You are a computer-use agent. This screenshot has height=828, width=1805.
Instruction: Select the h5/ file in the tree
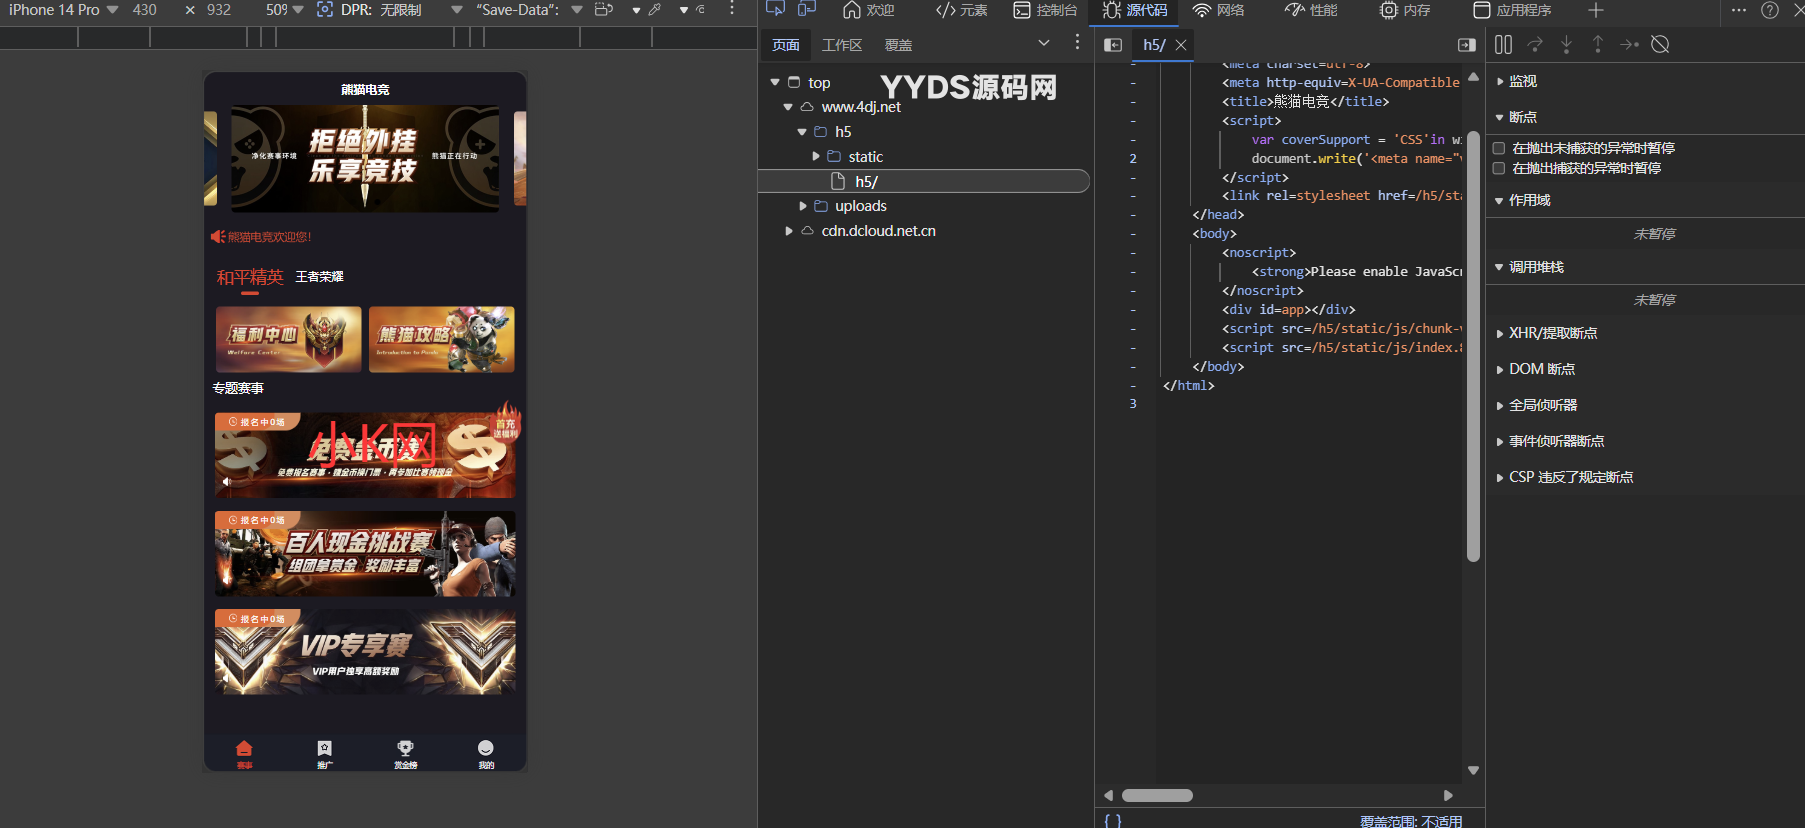pyautogui.click(x=924, y=181)
